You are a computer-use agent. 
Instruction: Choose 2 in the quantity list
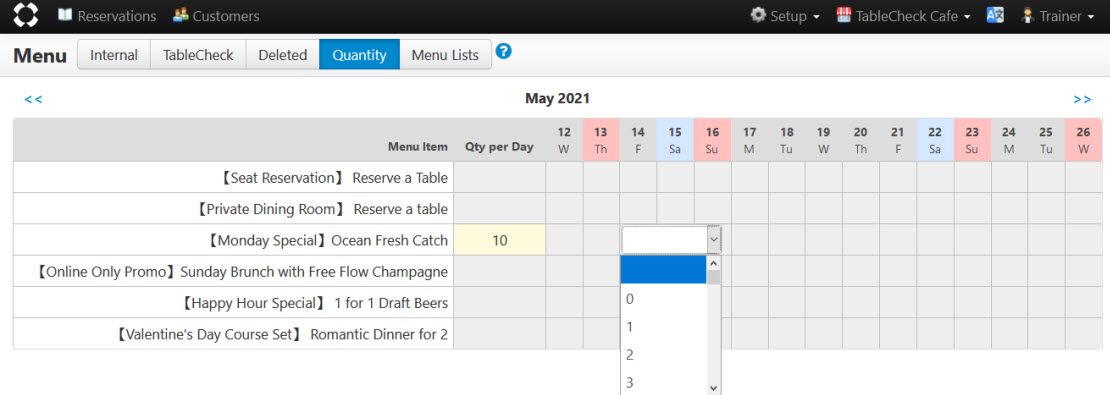pyautogui.click(x=663, y=355)
